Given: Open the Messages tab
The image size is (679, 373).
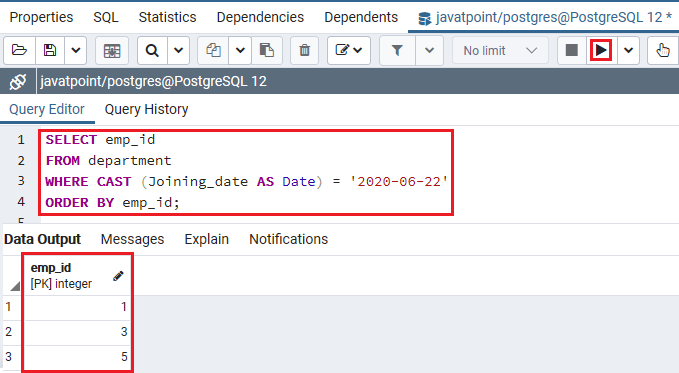Looking at the screenshot, I should tap(133, 239).
